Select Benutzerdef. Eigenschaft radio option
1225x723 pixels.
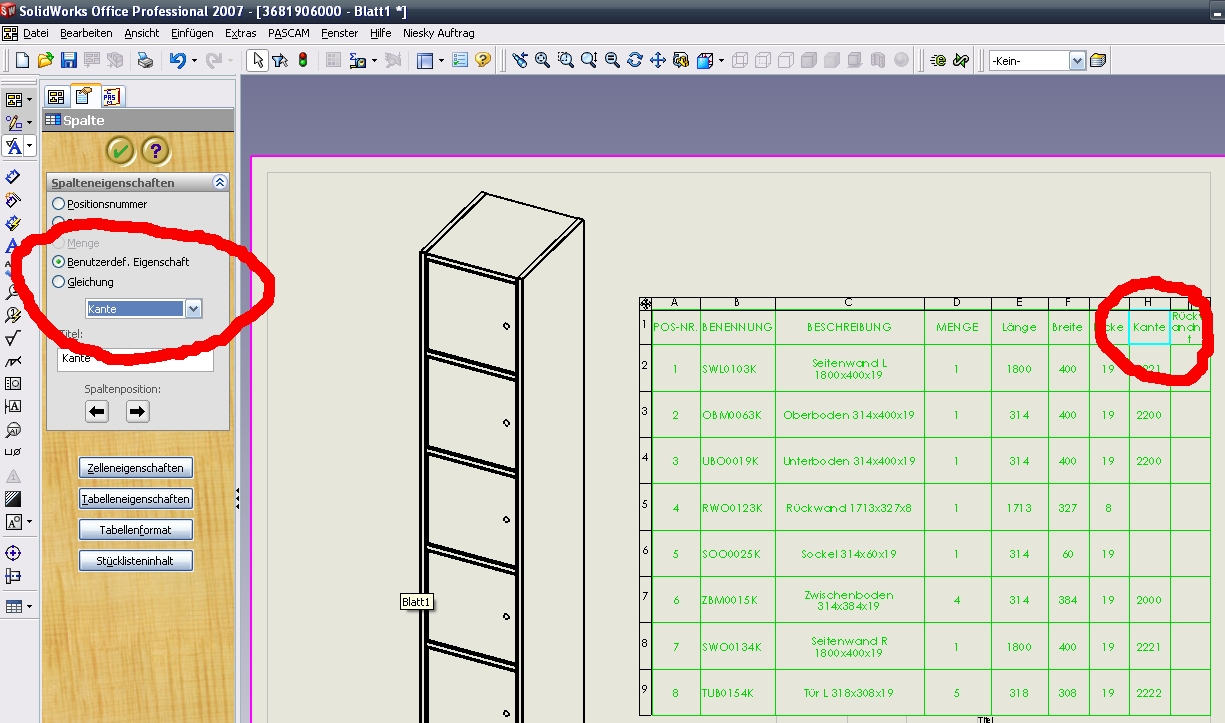(x=59, y=262)
